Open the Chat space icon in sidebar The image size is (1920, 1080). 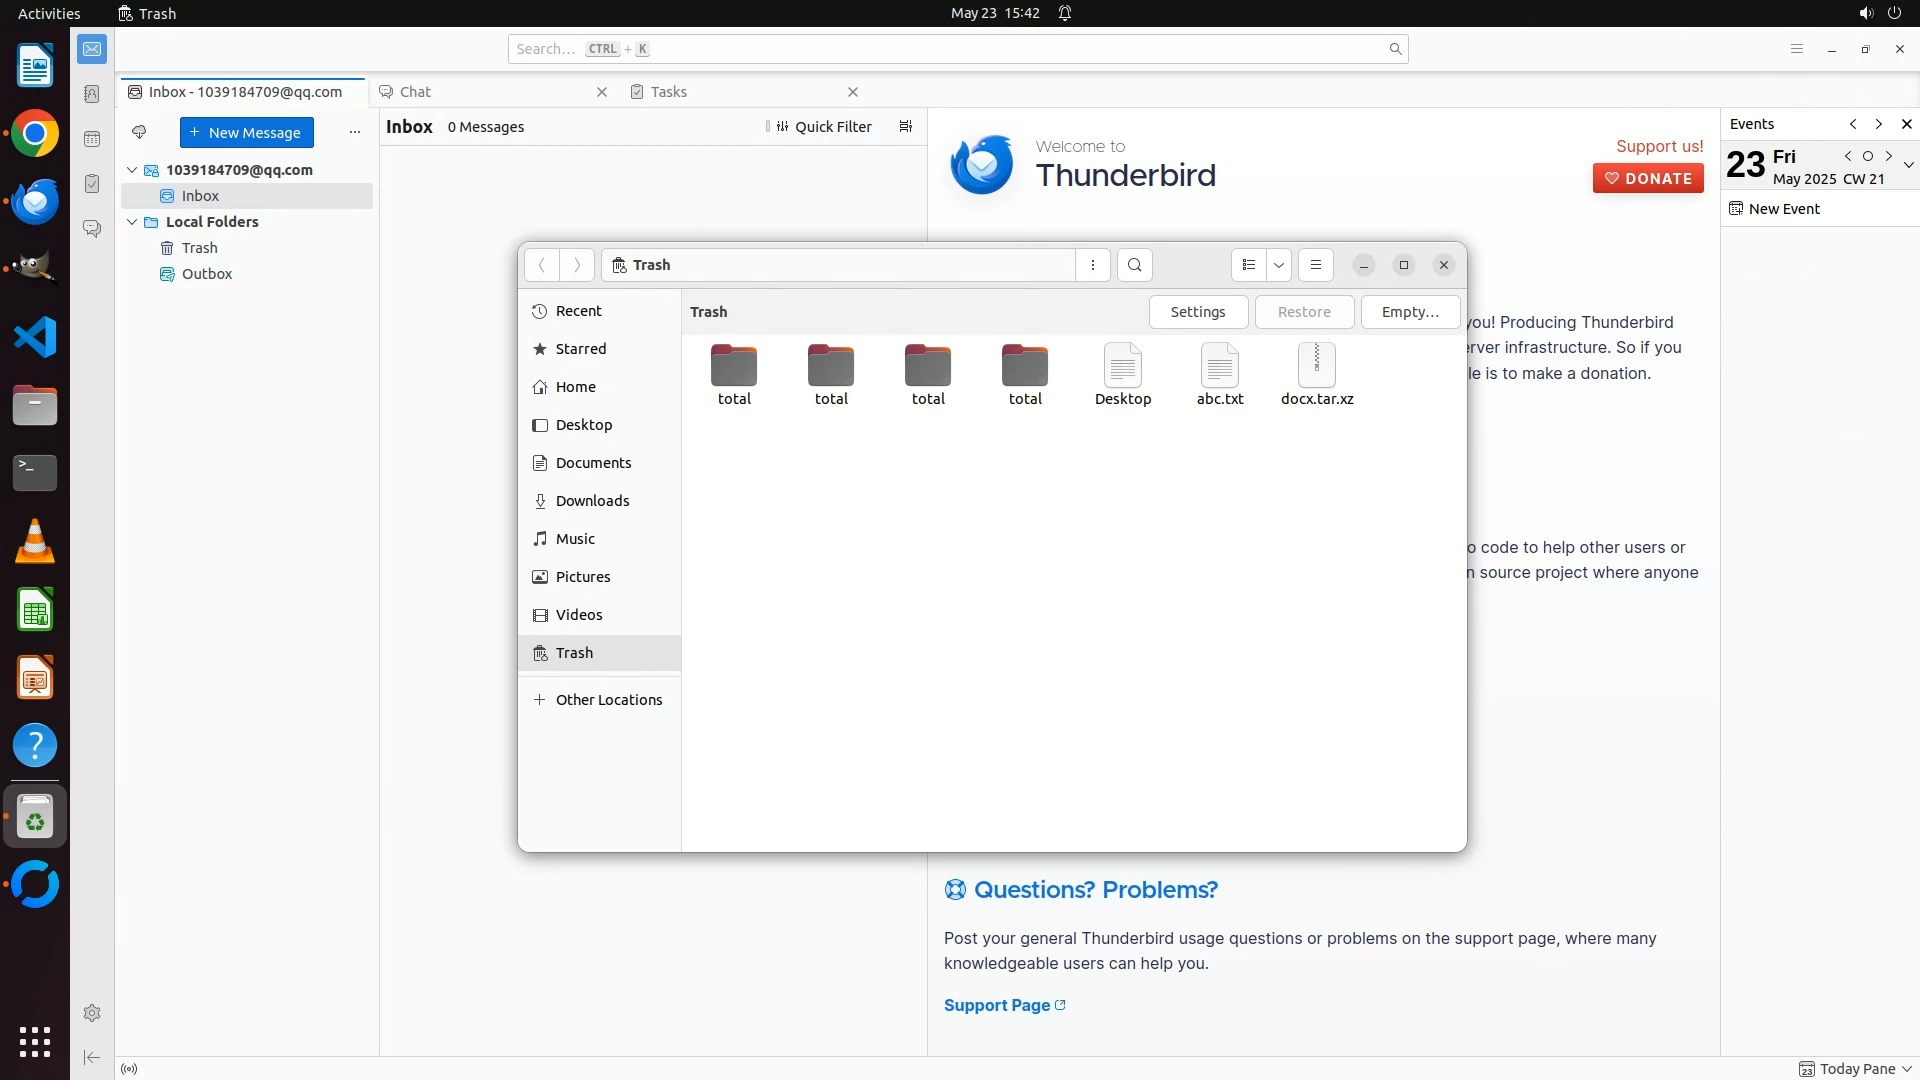click(92, 229)
